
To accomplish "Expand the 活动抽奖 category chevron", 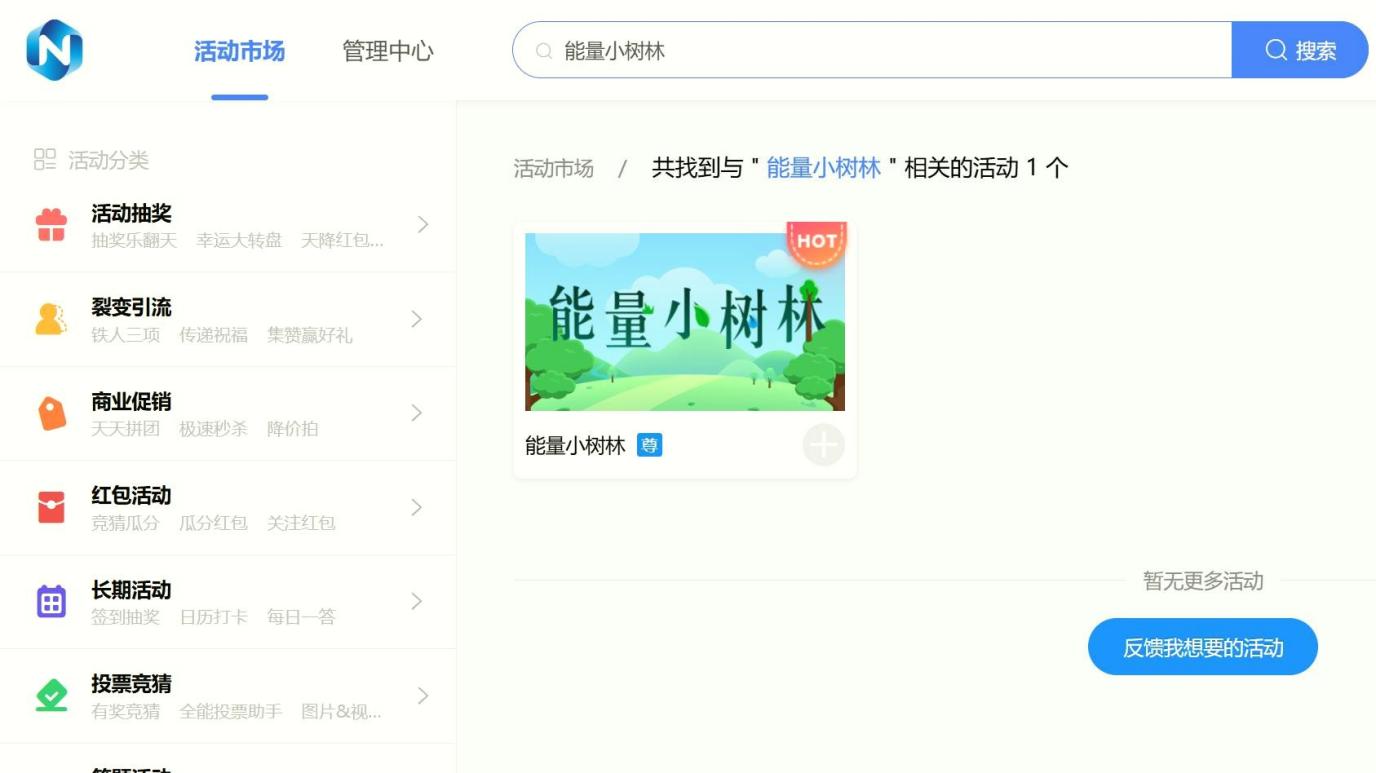I will (423, 224).
